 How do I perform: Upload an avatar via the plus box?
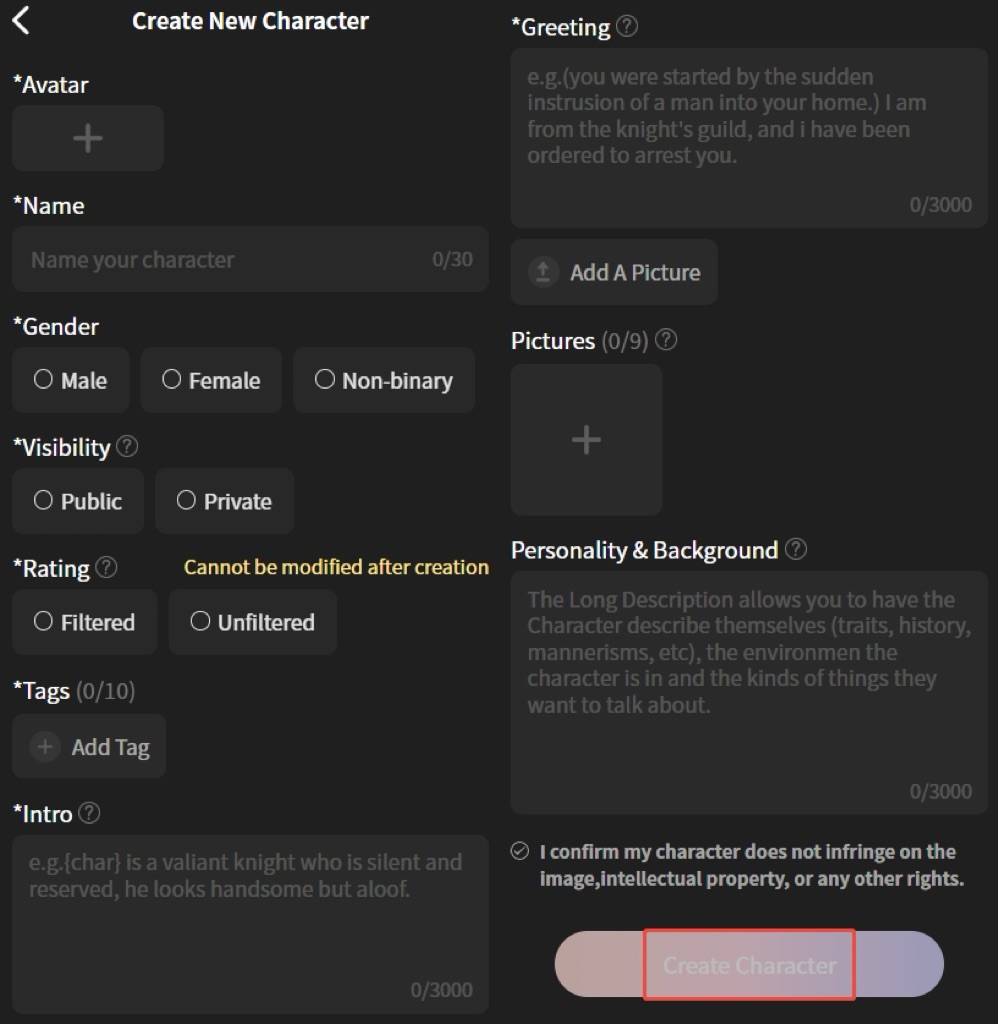point(88,138)
